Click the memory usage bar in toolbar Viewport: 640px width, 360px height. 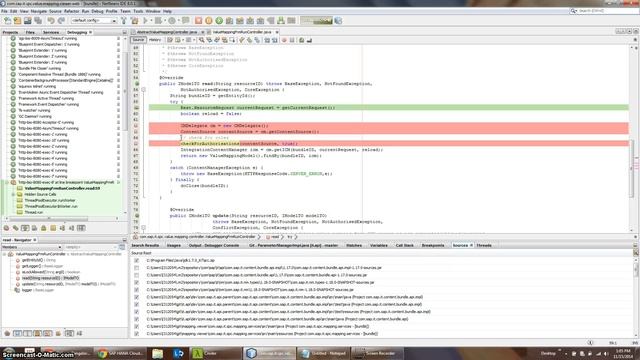click(317, 20)
